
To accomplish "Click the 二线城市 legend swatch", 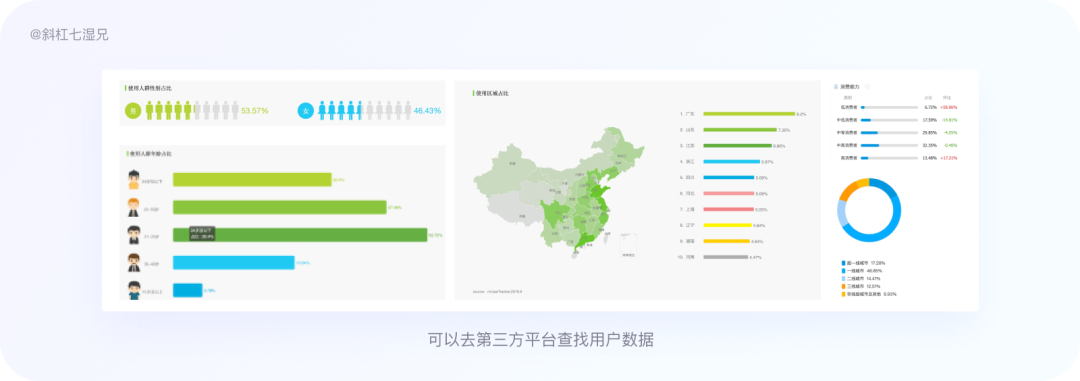I will point(843,278).
